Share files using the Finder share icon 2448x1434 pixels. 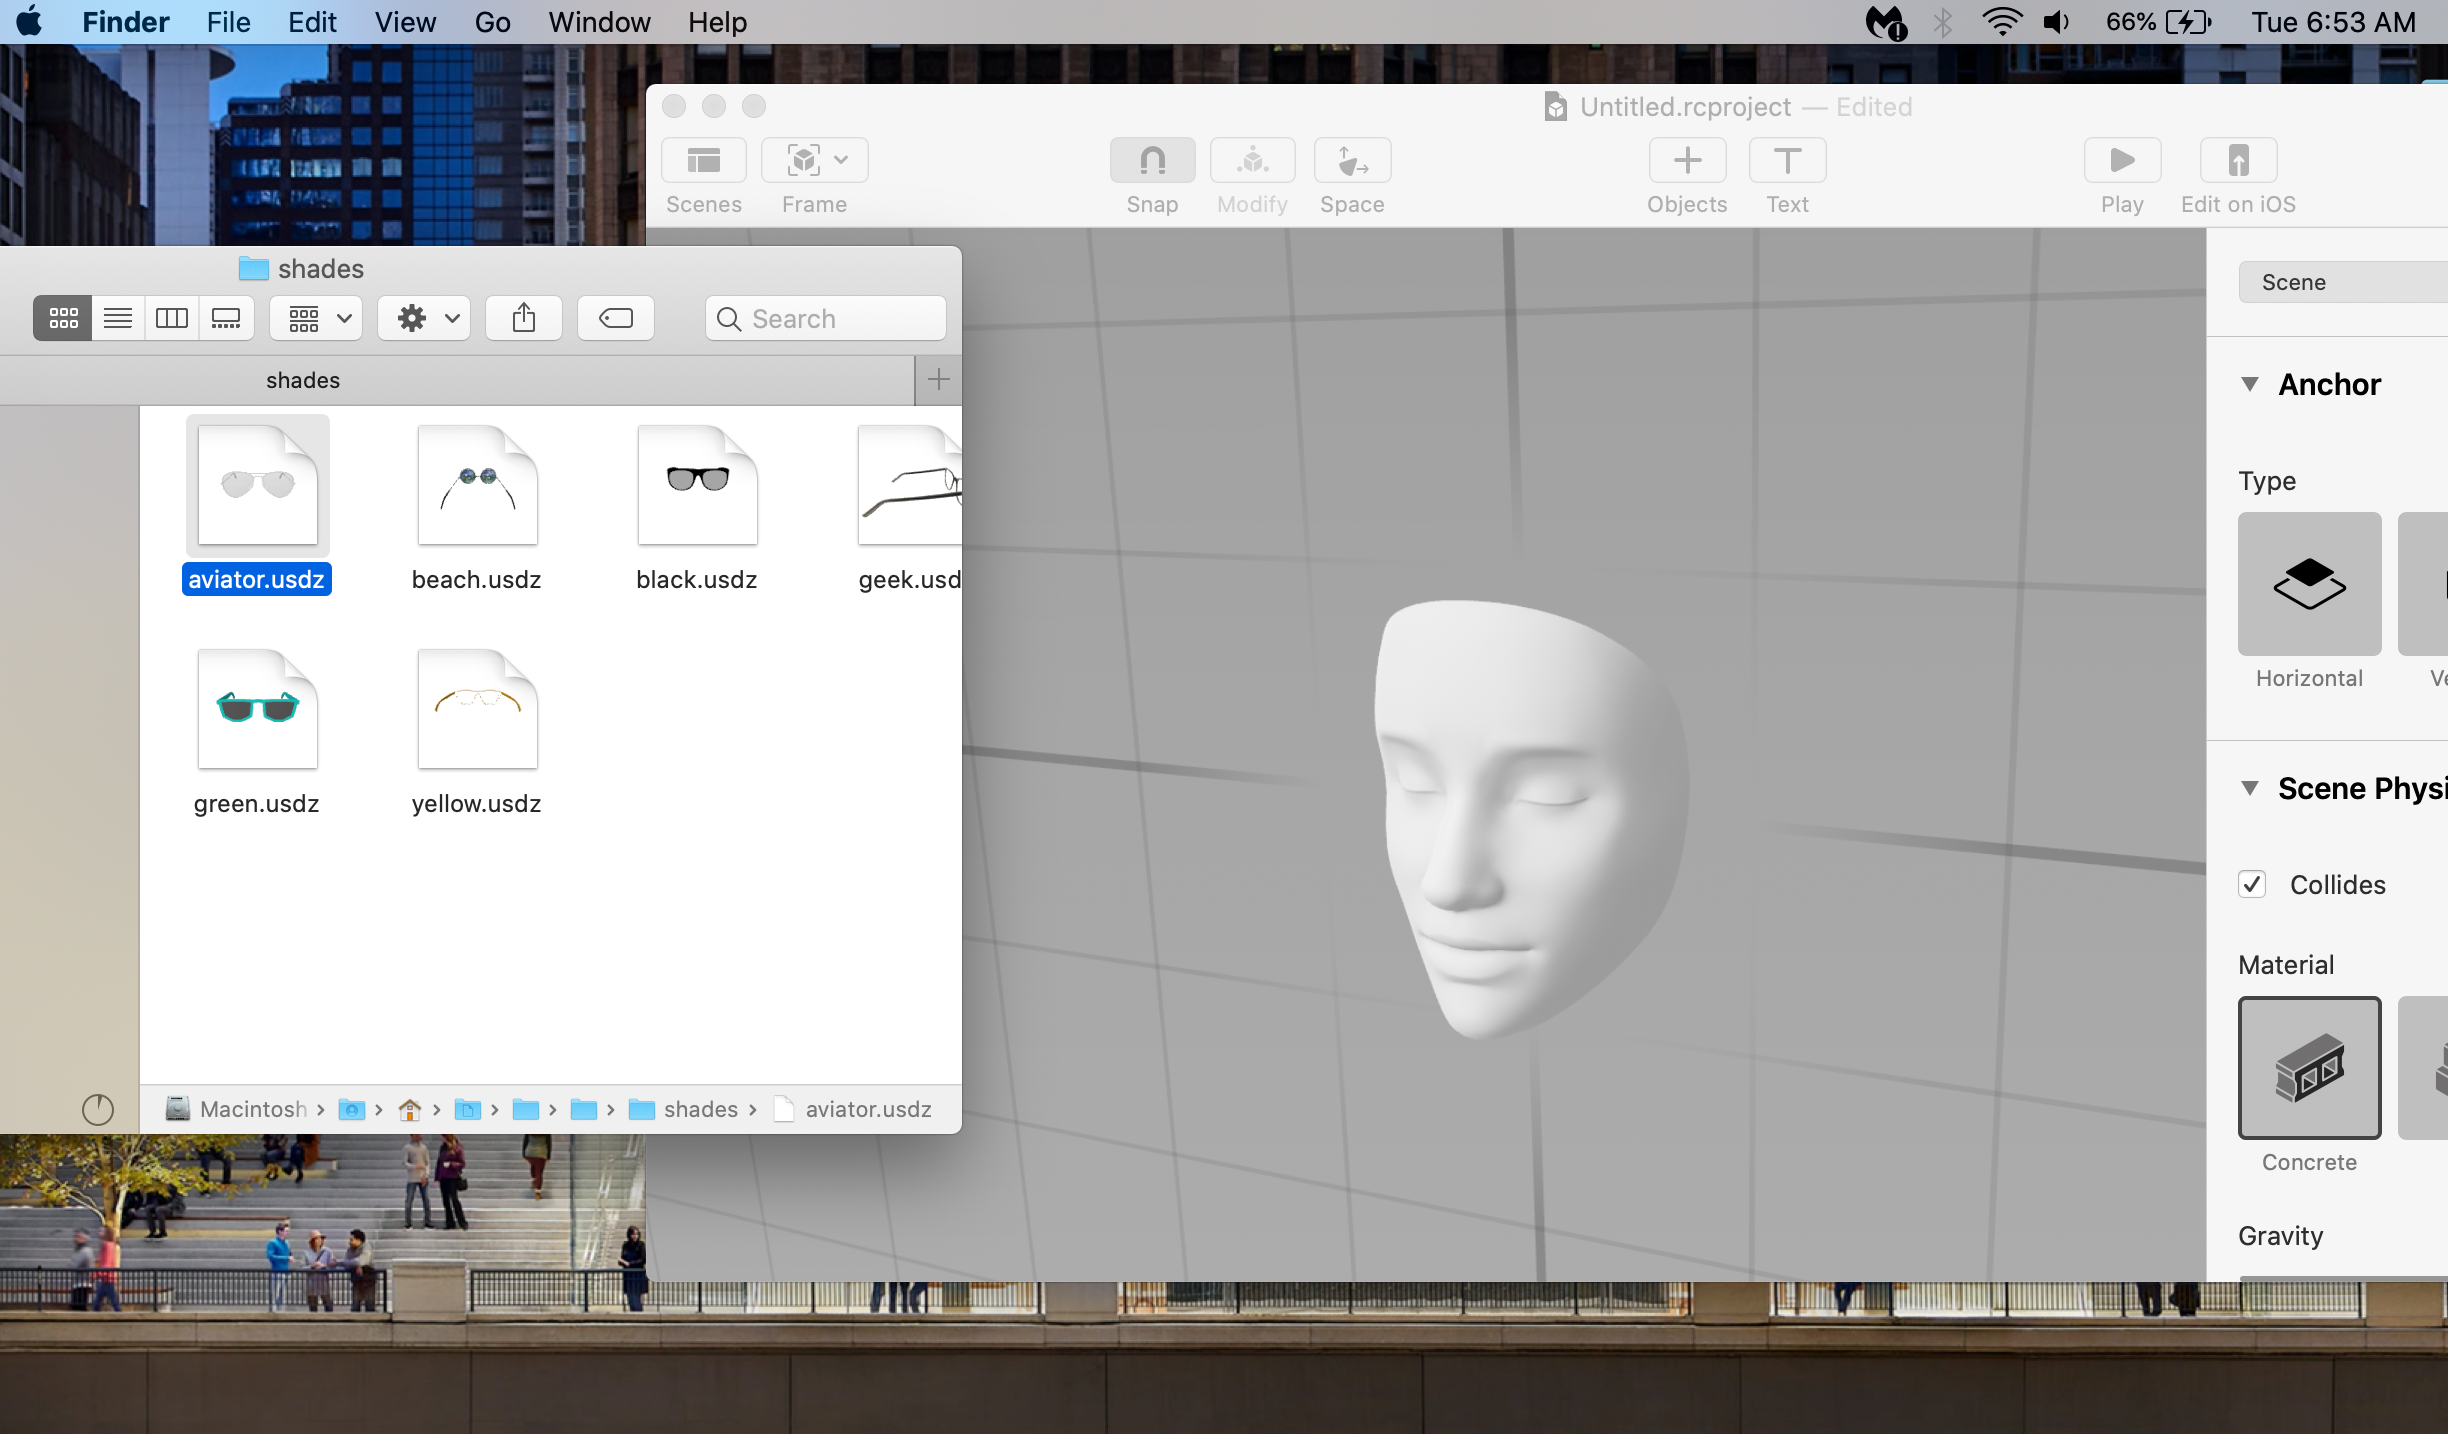[523, 318]
